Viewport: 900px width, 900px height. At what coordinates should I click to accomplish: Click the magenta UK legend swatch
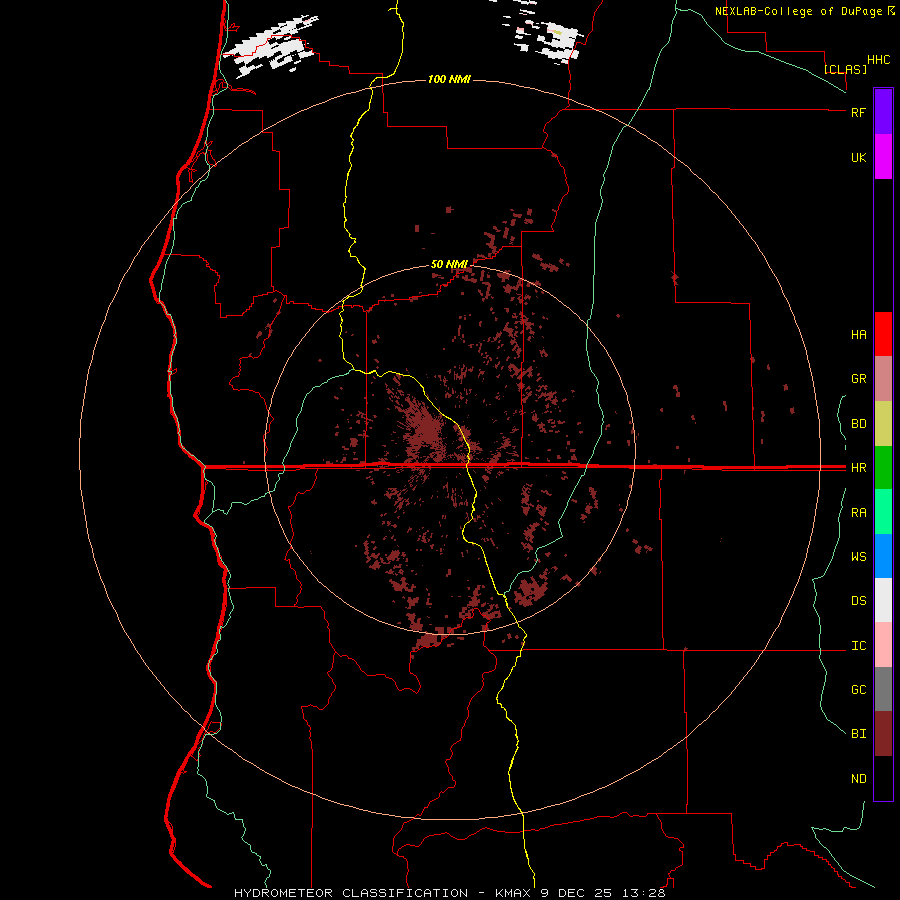coord(883,157)
